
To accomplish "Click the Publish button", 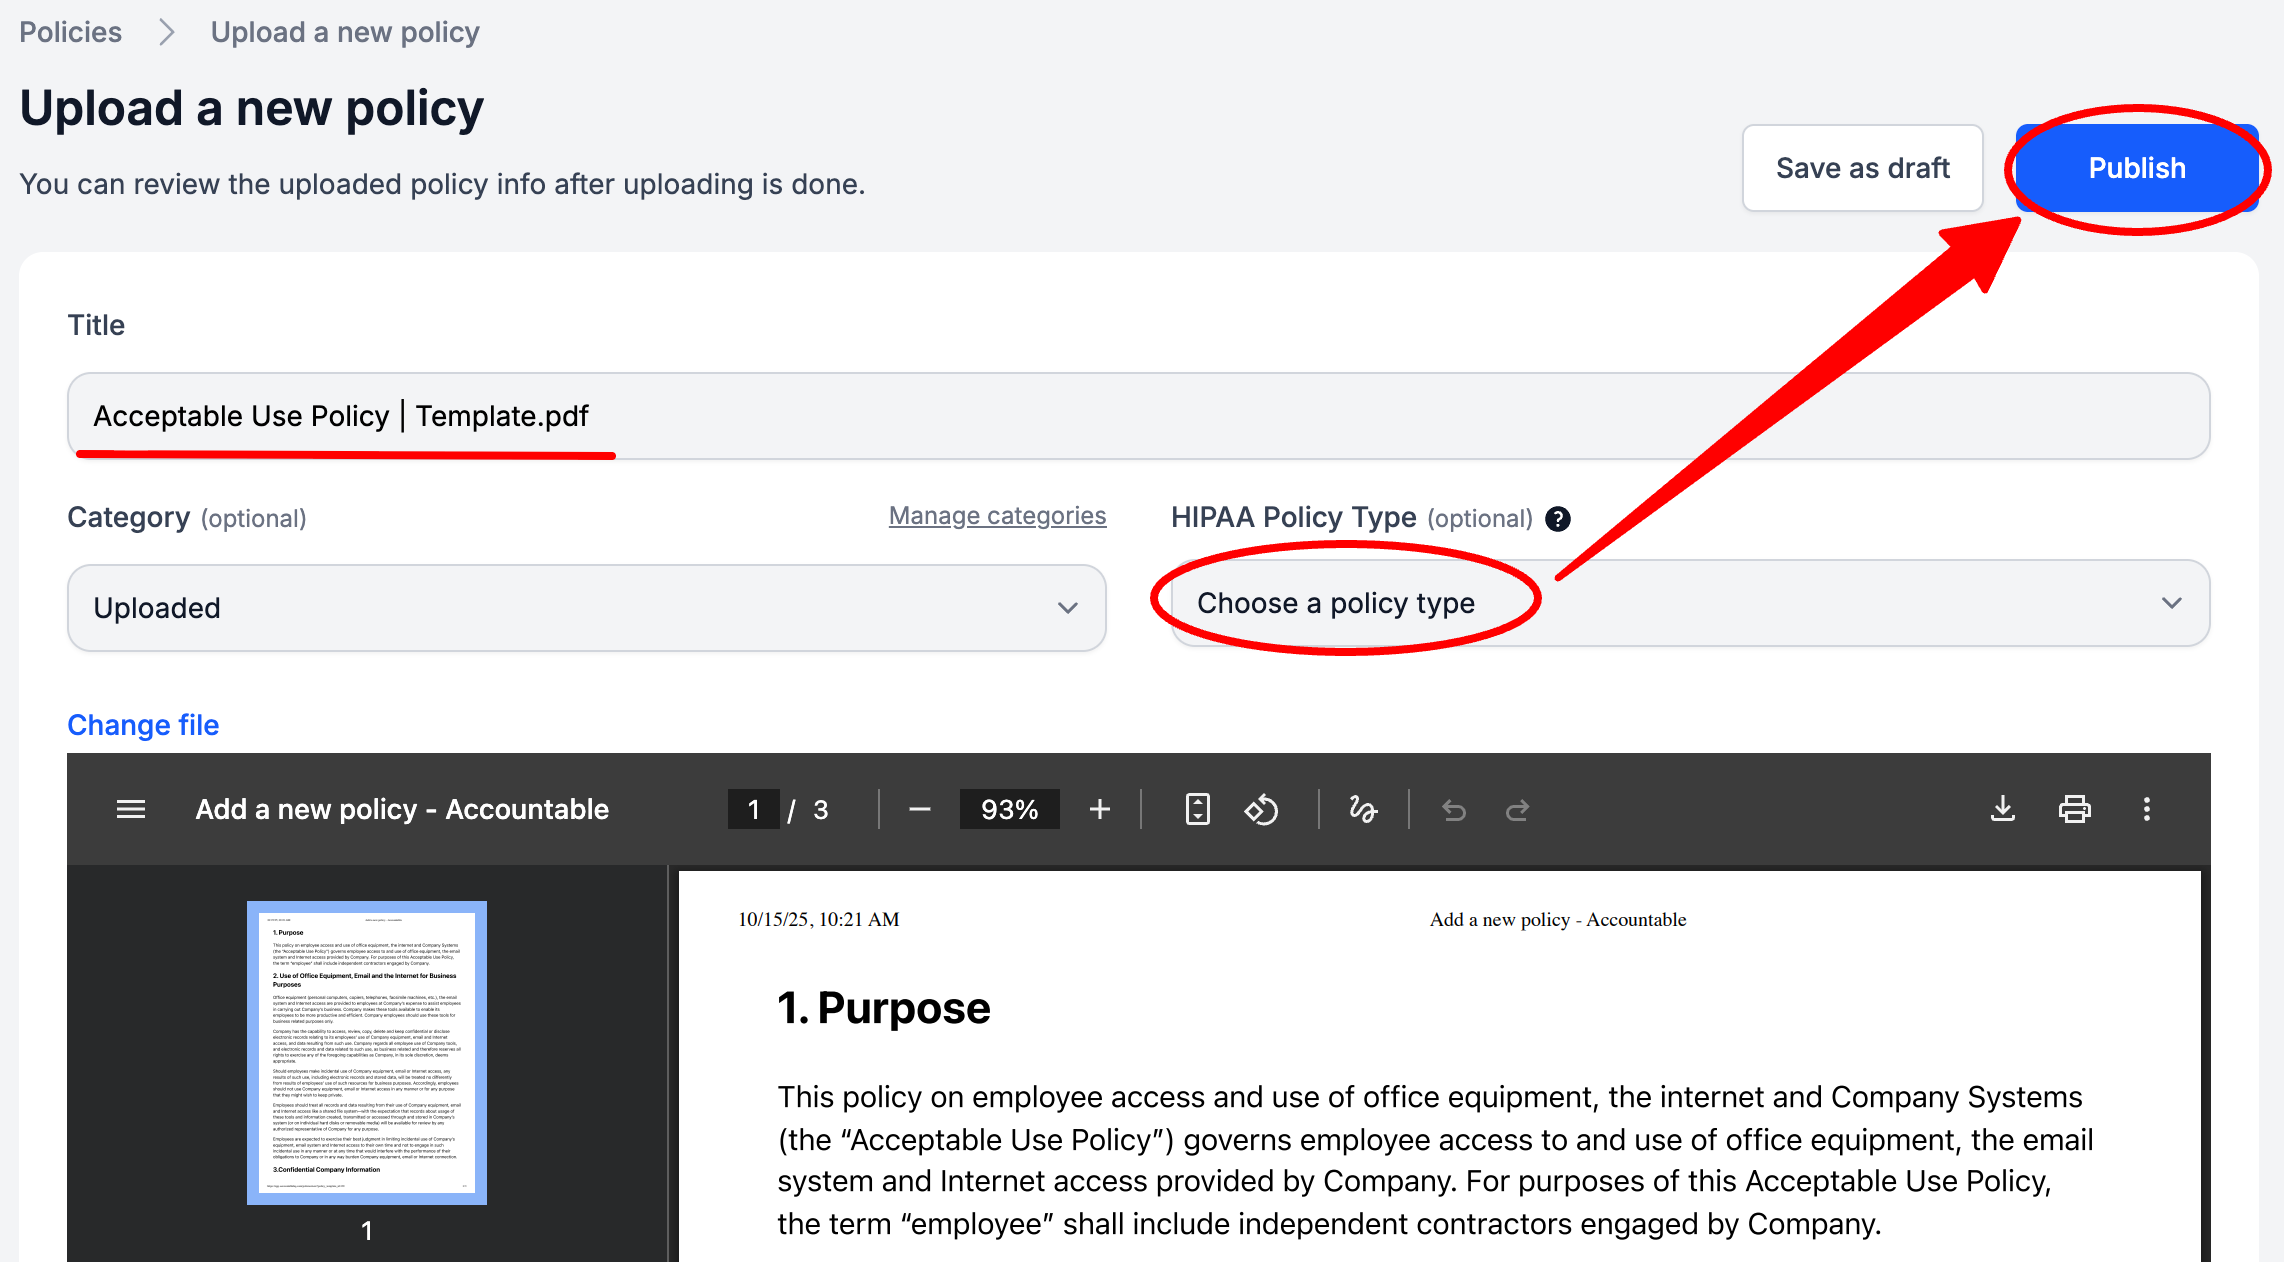I will coord(2136,168).
